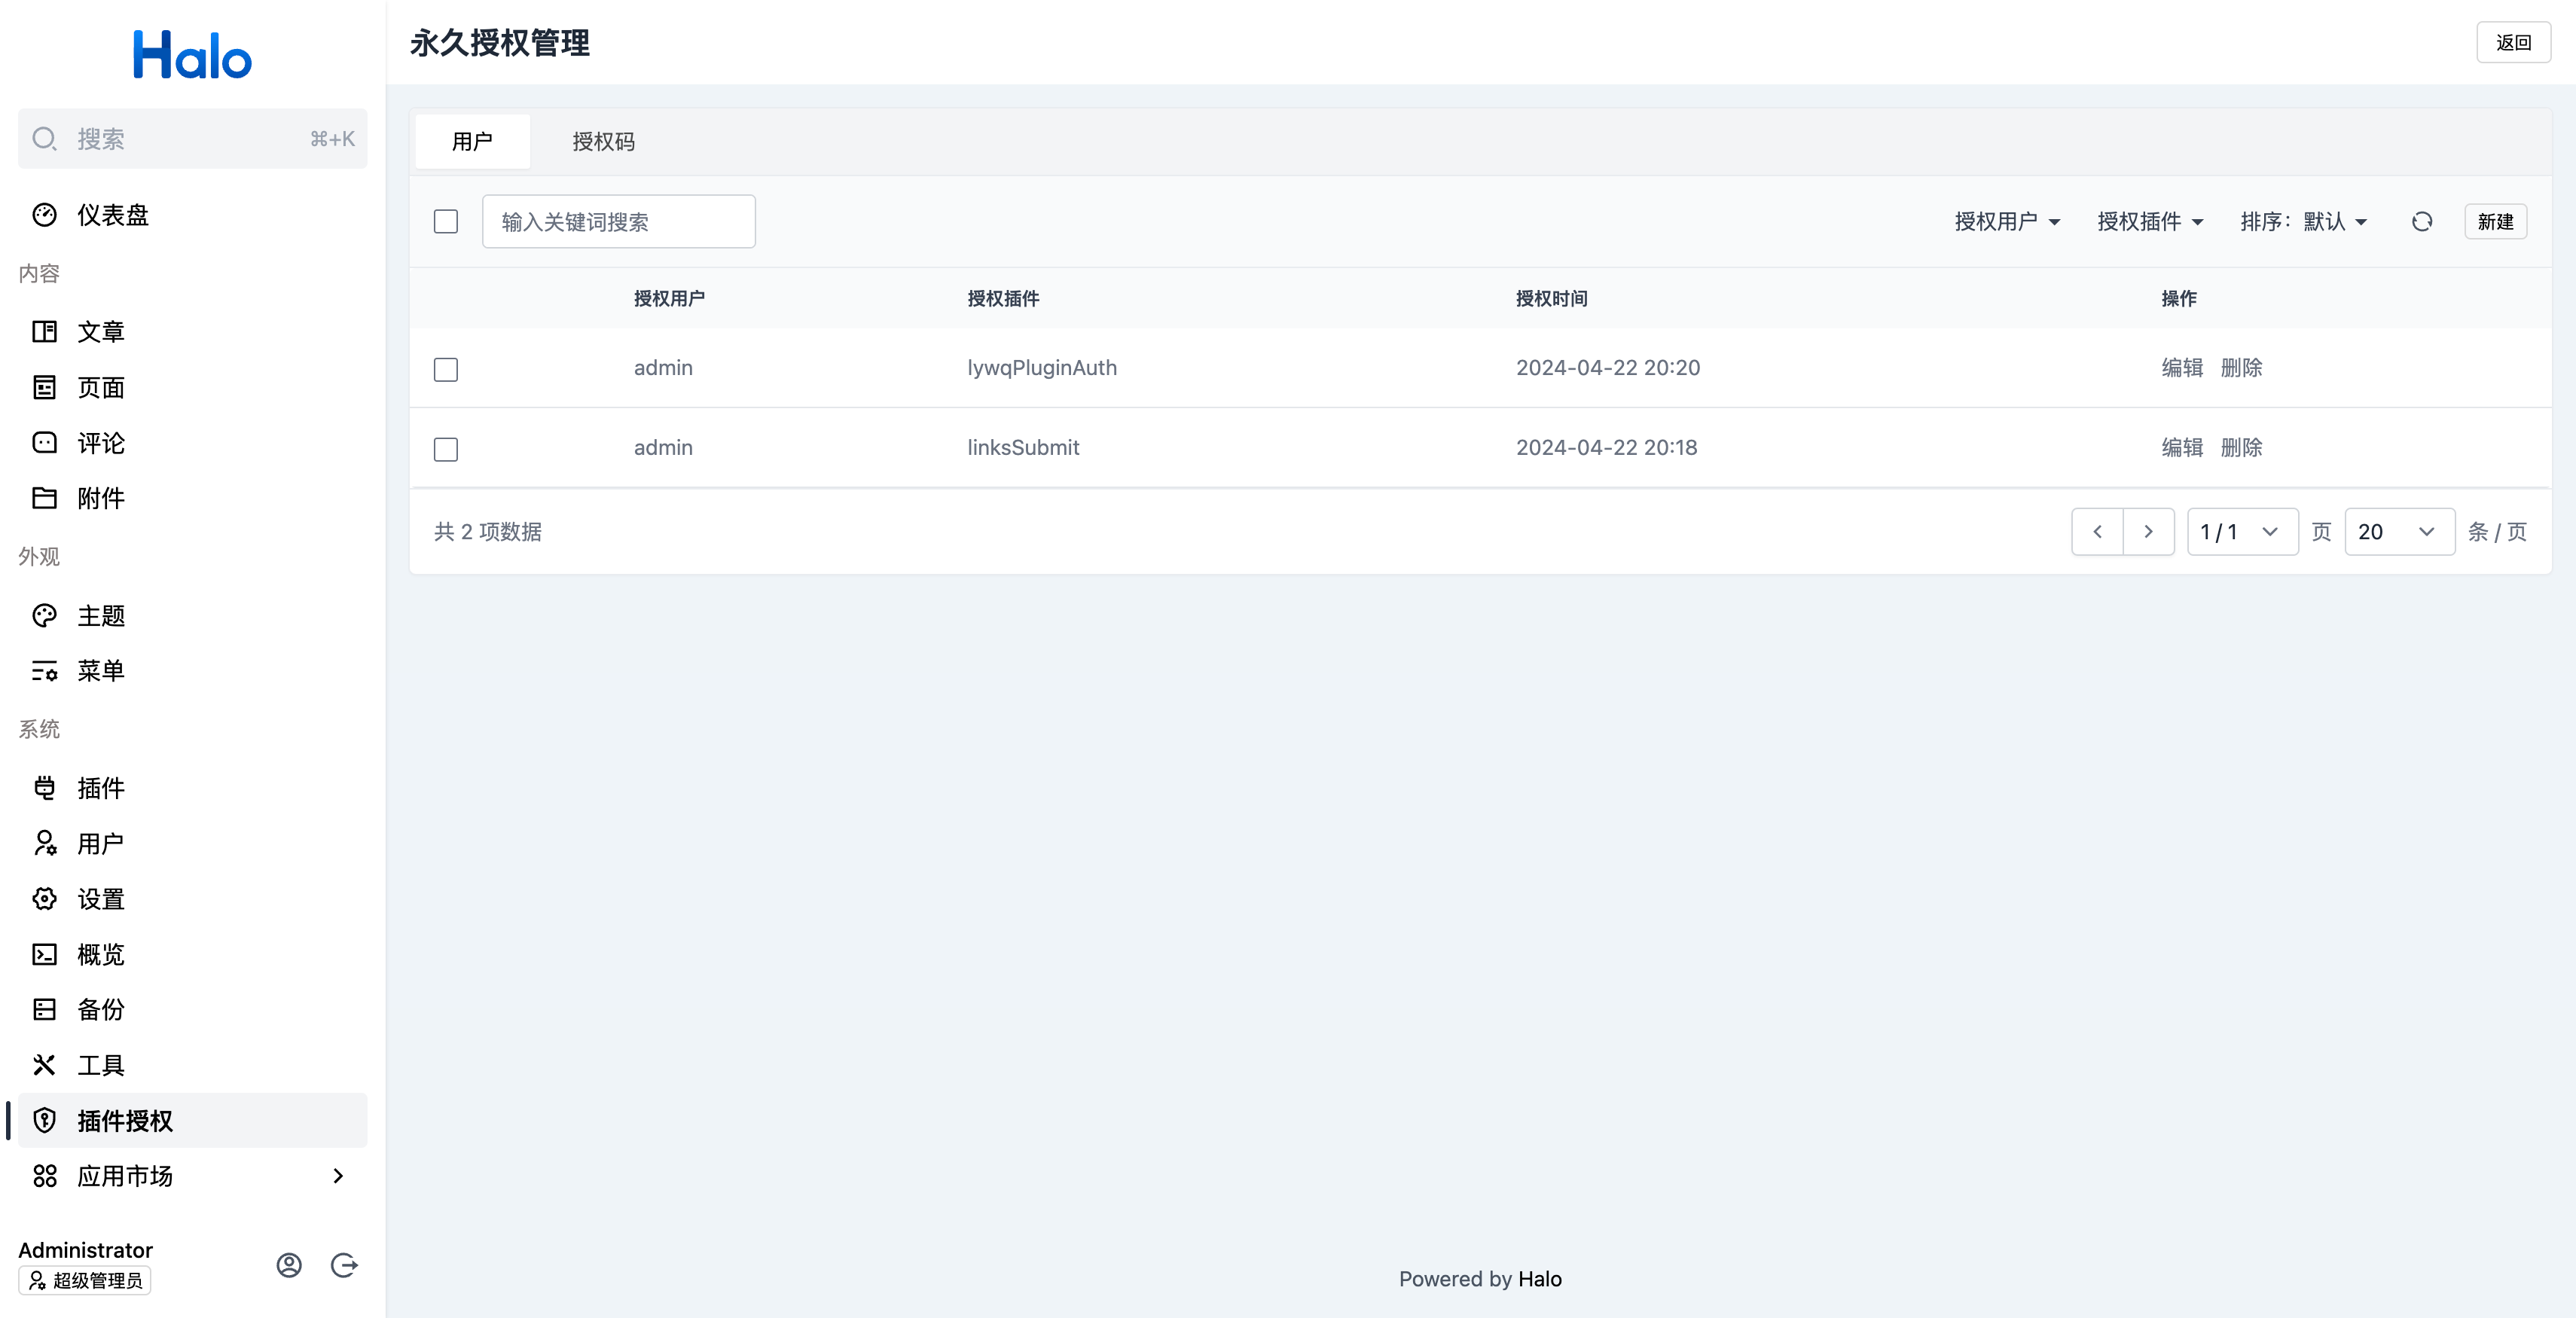Open the Tools (工具) icon

(x=44, y=1065)
